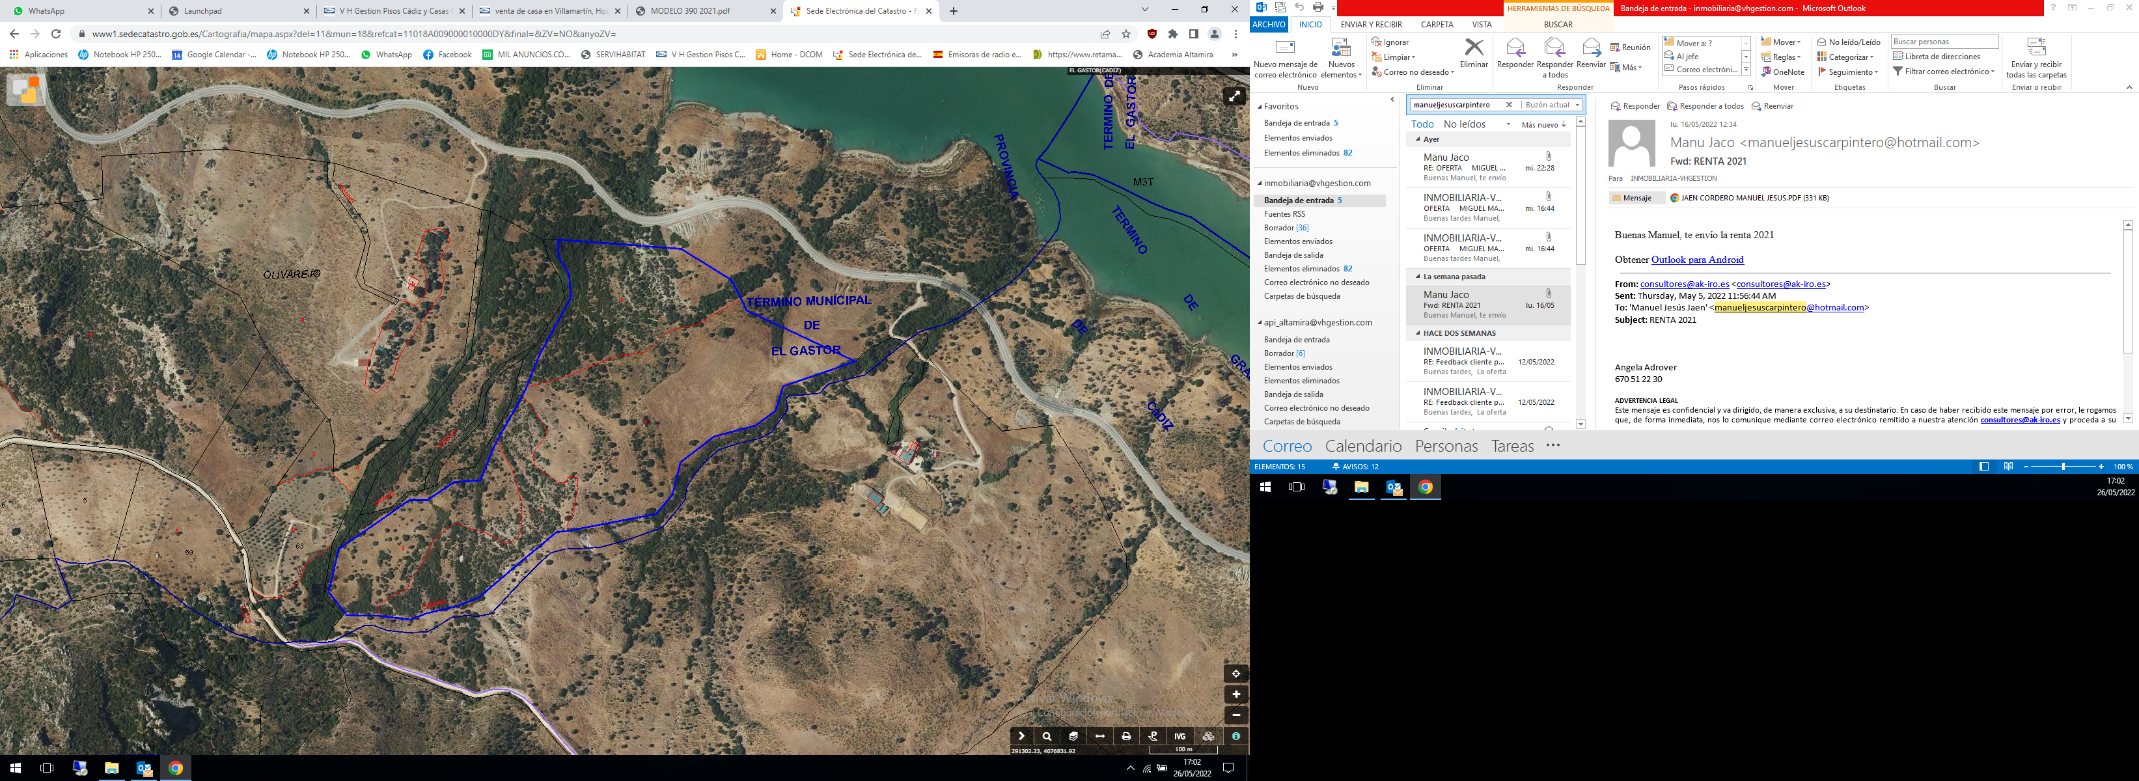Screen dimensions: 2139x781
Task: Open the Limpiar dropdown in Outlook ribbon
Action: pos(1392,58)
